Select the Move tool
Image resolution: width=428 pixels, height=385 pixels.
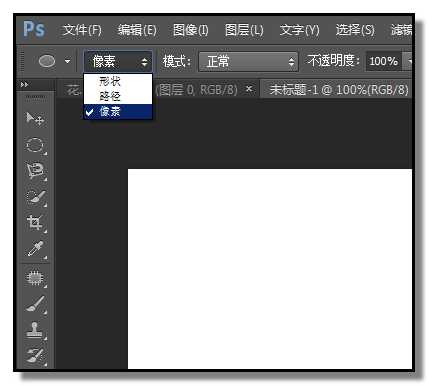[x=35, y=119]
